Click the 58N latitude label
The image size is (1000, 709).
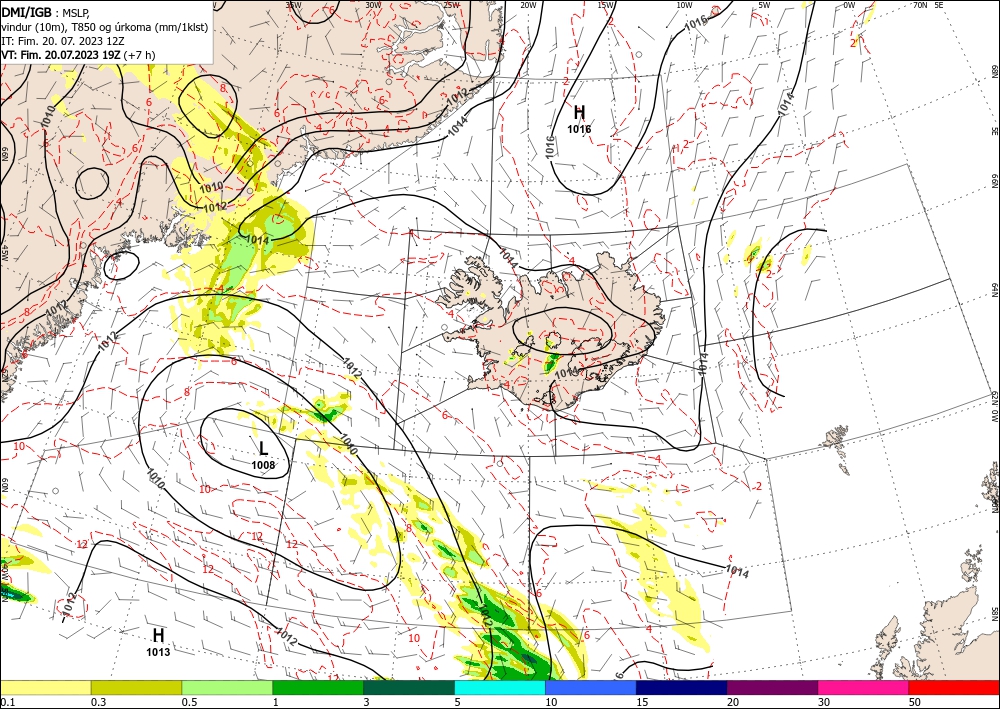995,614
